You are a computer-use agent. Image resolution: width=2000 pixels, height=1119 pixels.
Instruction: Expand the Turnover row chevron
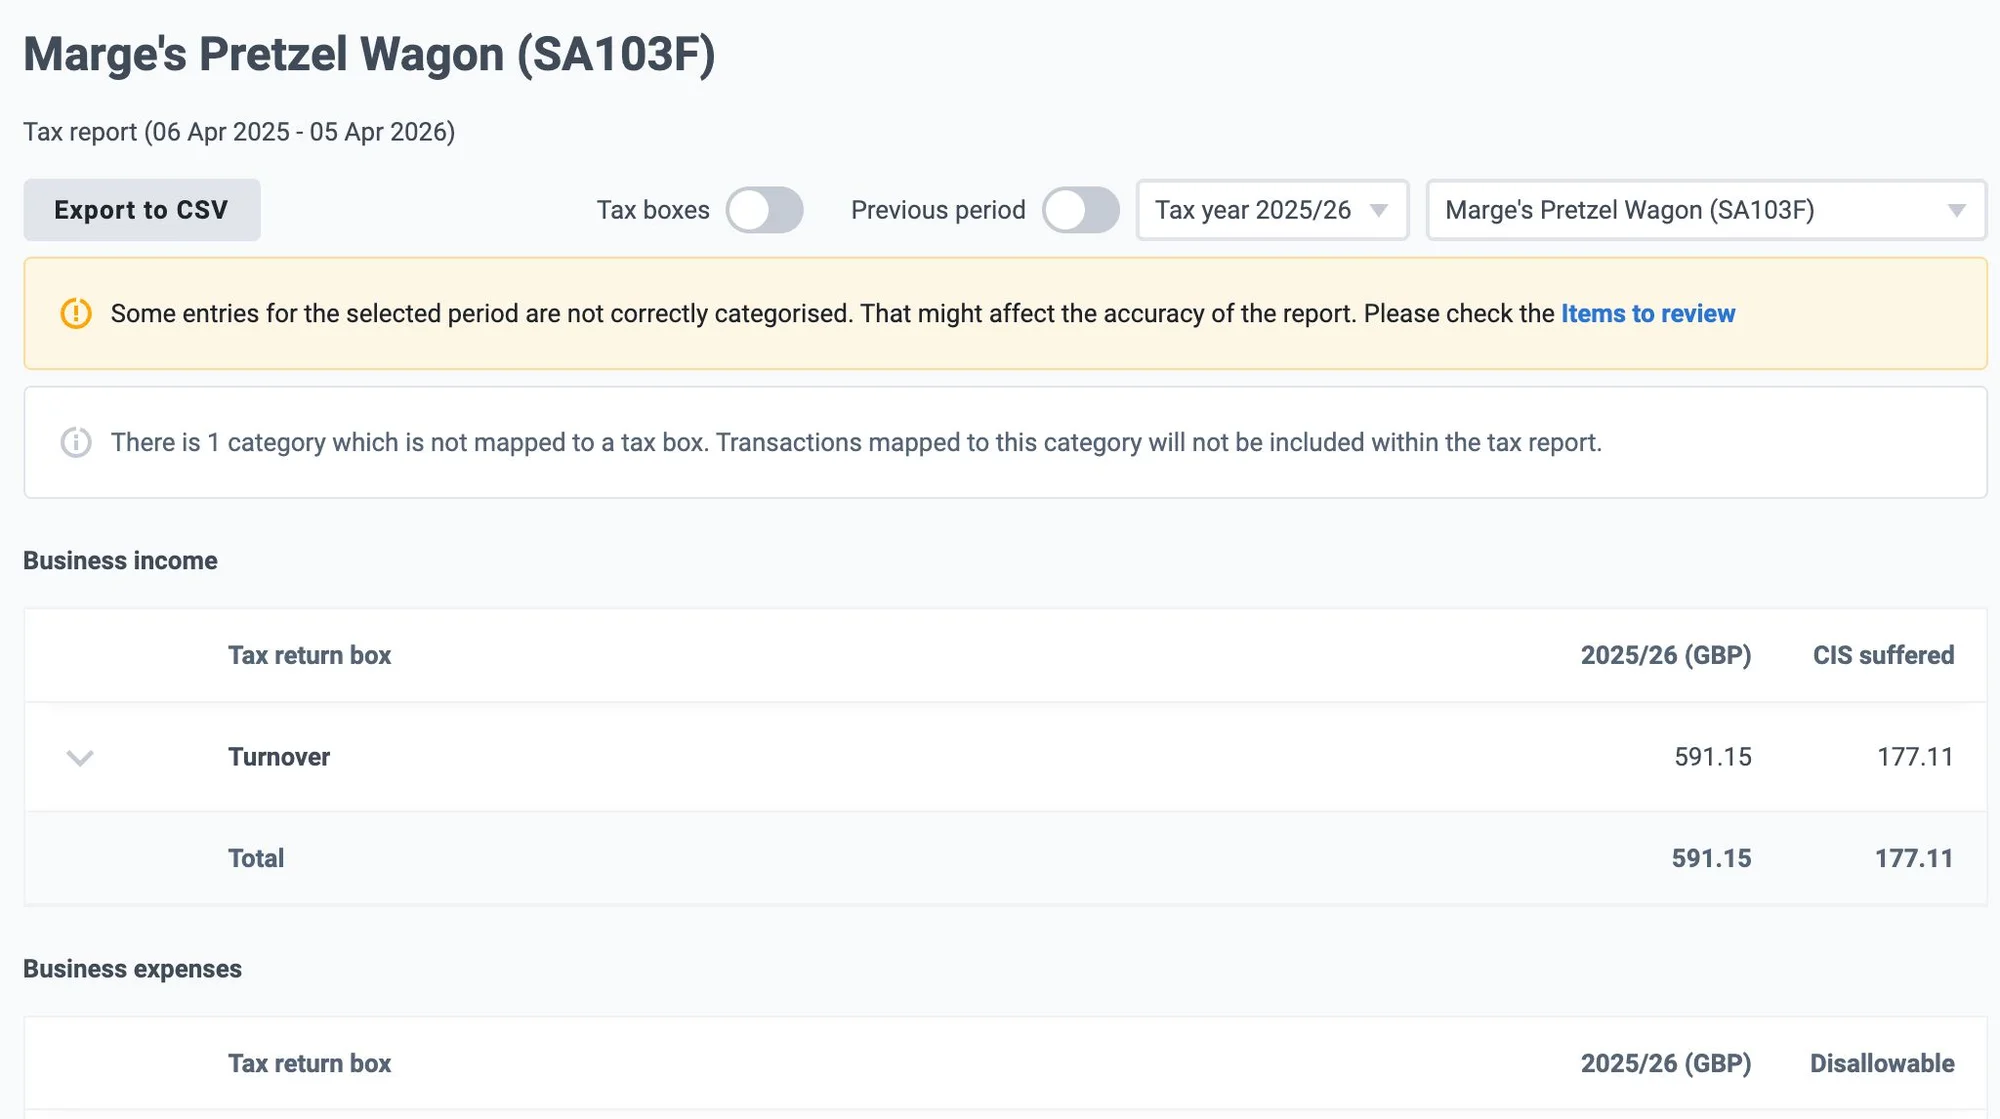[x=80, y=757]
